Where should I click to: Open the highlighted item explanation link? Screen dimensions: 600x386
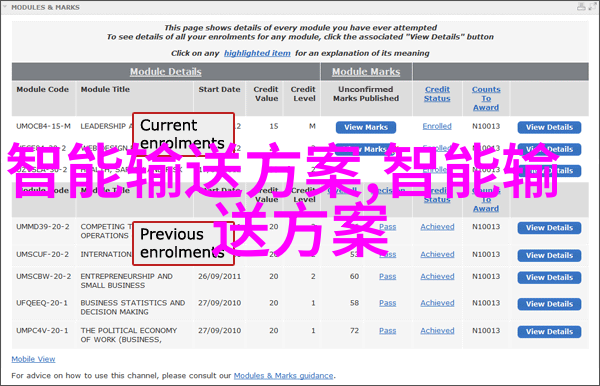tap(257, 54)
